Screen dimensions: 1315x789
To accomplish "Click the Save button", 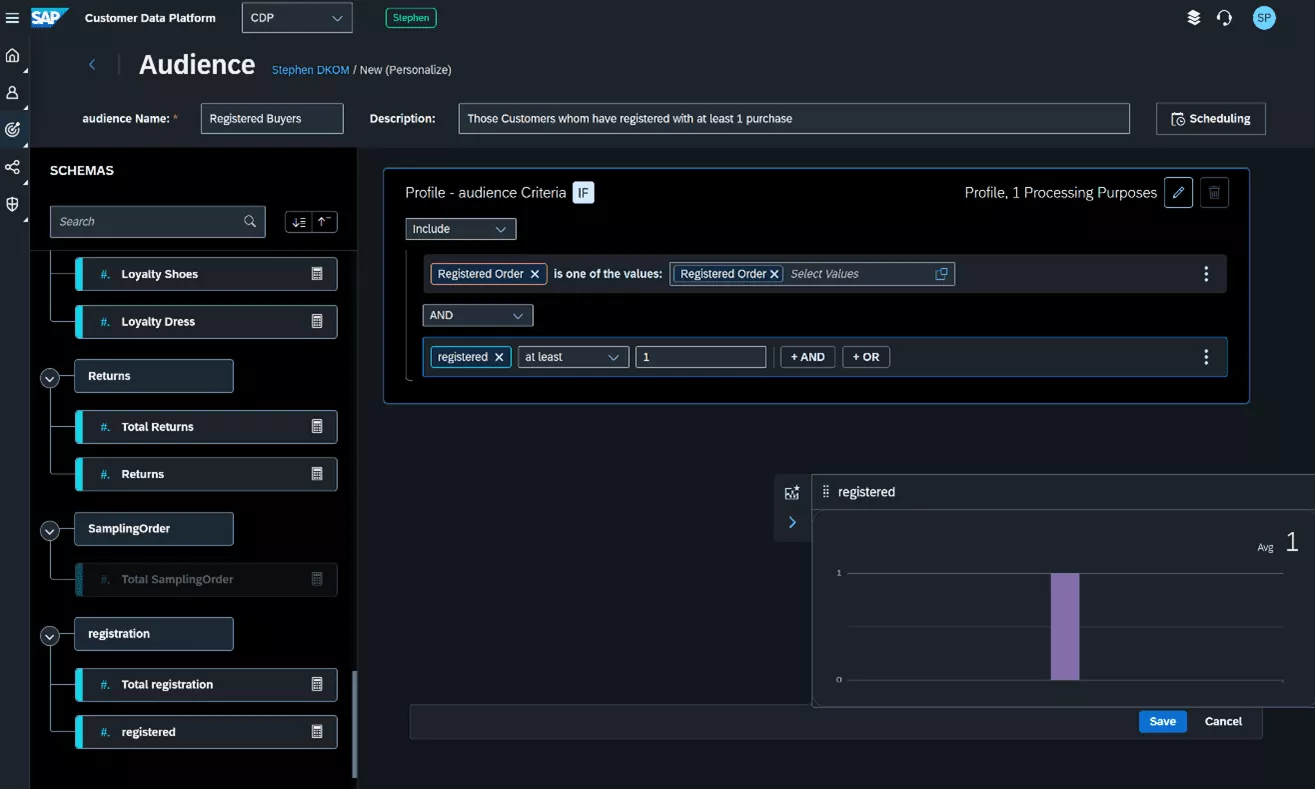I will [1162, 721].
